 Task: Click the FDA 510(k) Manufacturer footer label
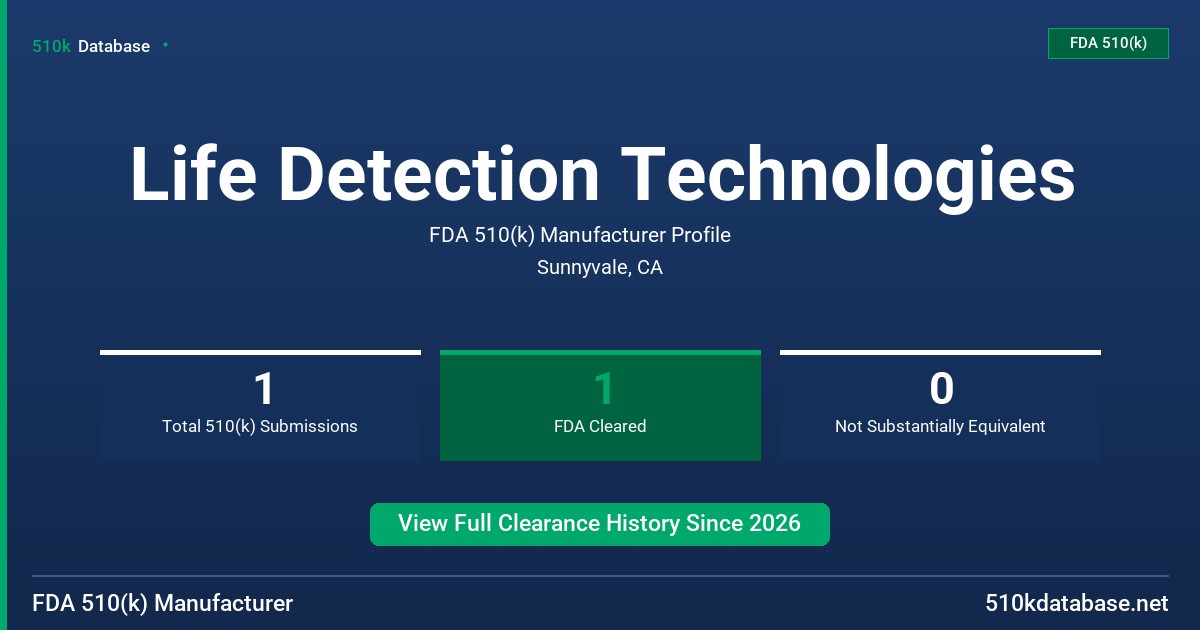pyautogui.click(x=163, y=603)
